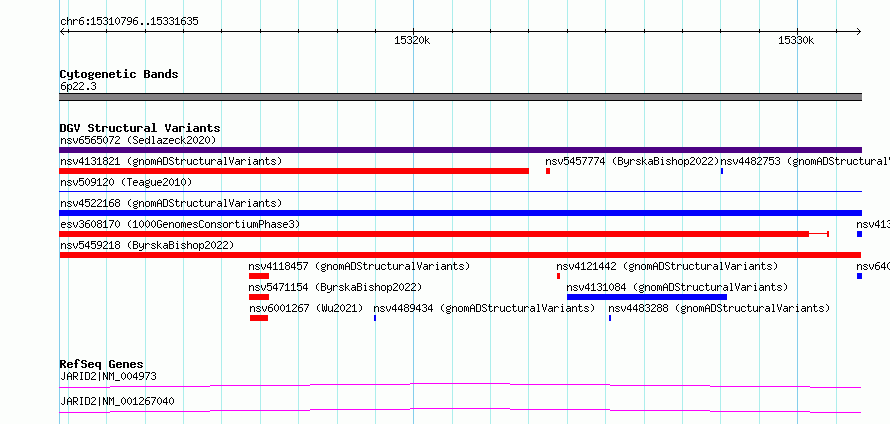Click the nsv4483288 small blue marker

pyautogui.click(x=610, y=318)
